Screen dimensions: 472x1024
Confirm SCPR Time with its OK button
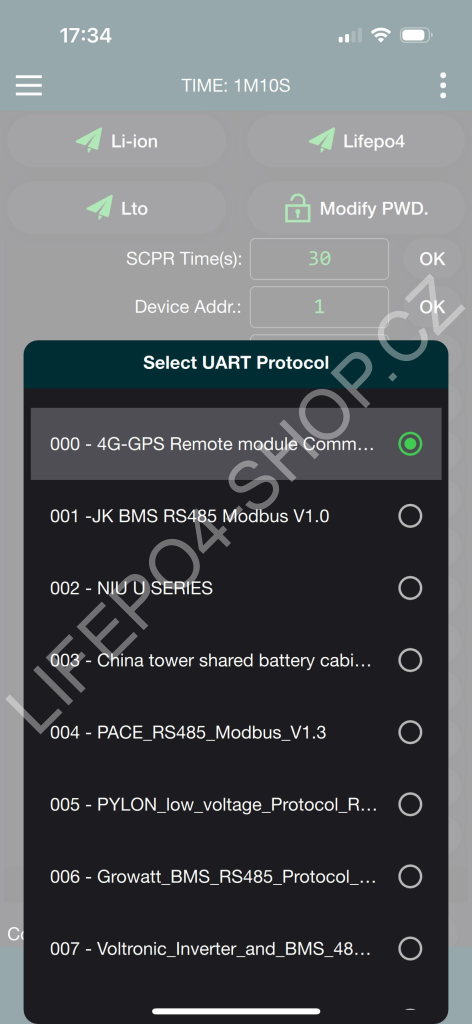(x=432, y=259)
